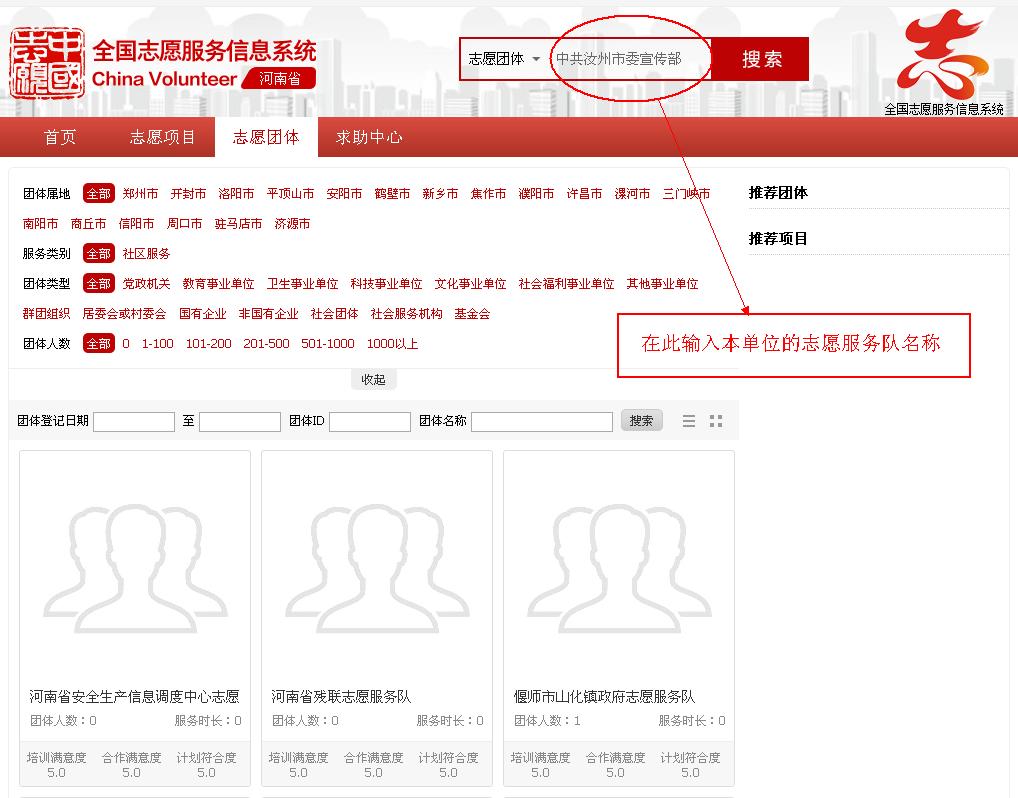Open the 求助中心 tab
This screenshot has height=798, width=1018.
coord(369,138)
